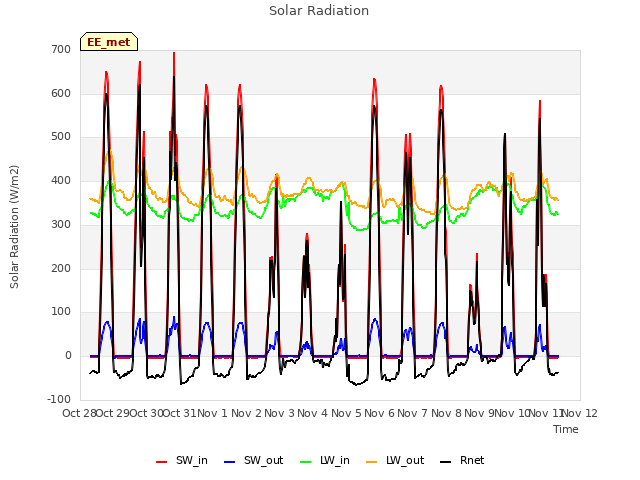Image resolution: width=640 pixels, height=480 pixels.
Task: Click the green LW_in legend swatch
Action: 306,462
